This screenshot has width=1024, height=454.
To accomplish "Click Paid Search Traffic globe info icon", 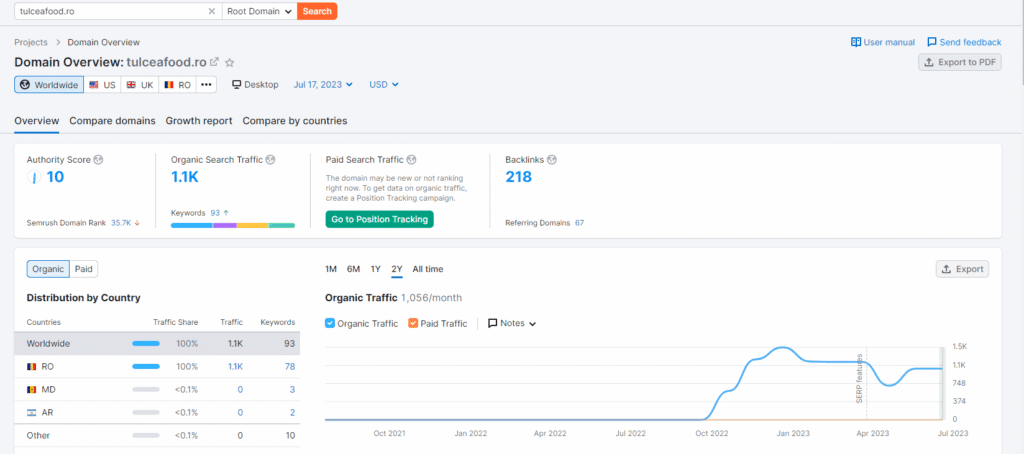I will click(x=411, y=159).
